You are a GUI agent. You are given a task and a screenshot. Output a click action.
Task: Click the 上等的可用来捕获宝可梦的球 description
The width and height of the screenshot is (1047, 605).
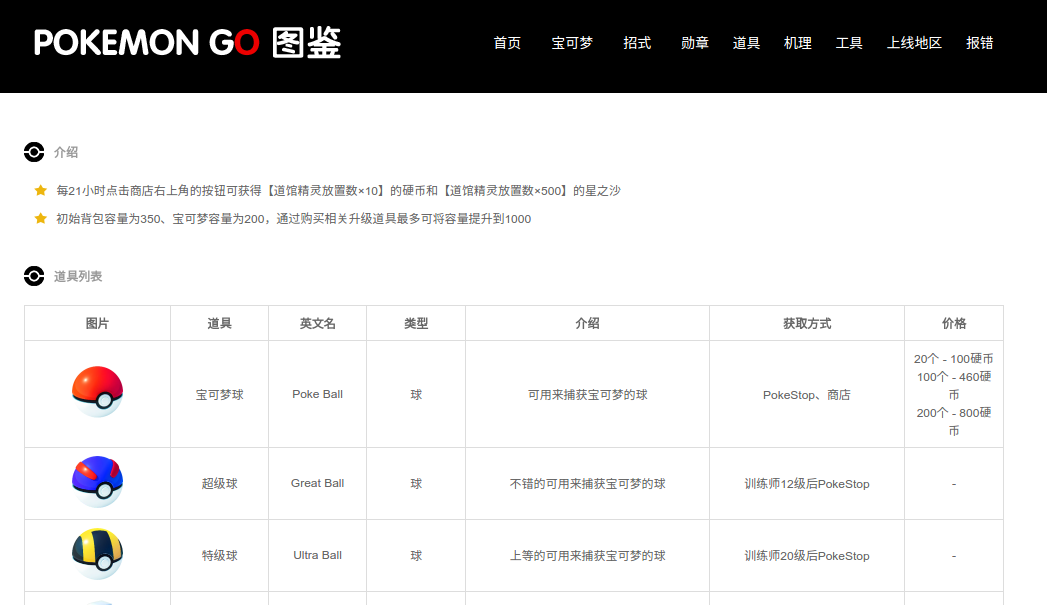click(587, 556)
